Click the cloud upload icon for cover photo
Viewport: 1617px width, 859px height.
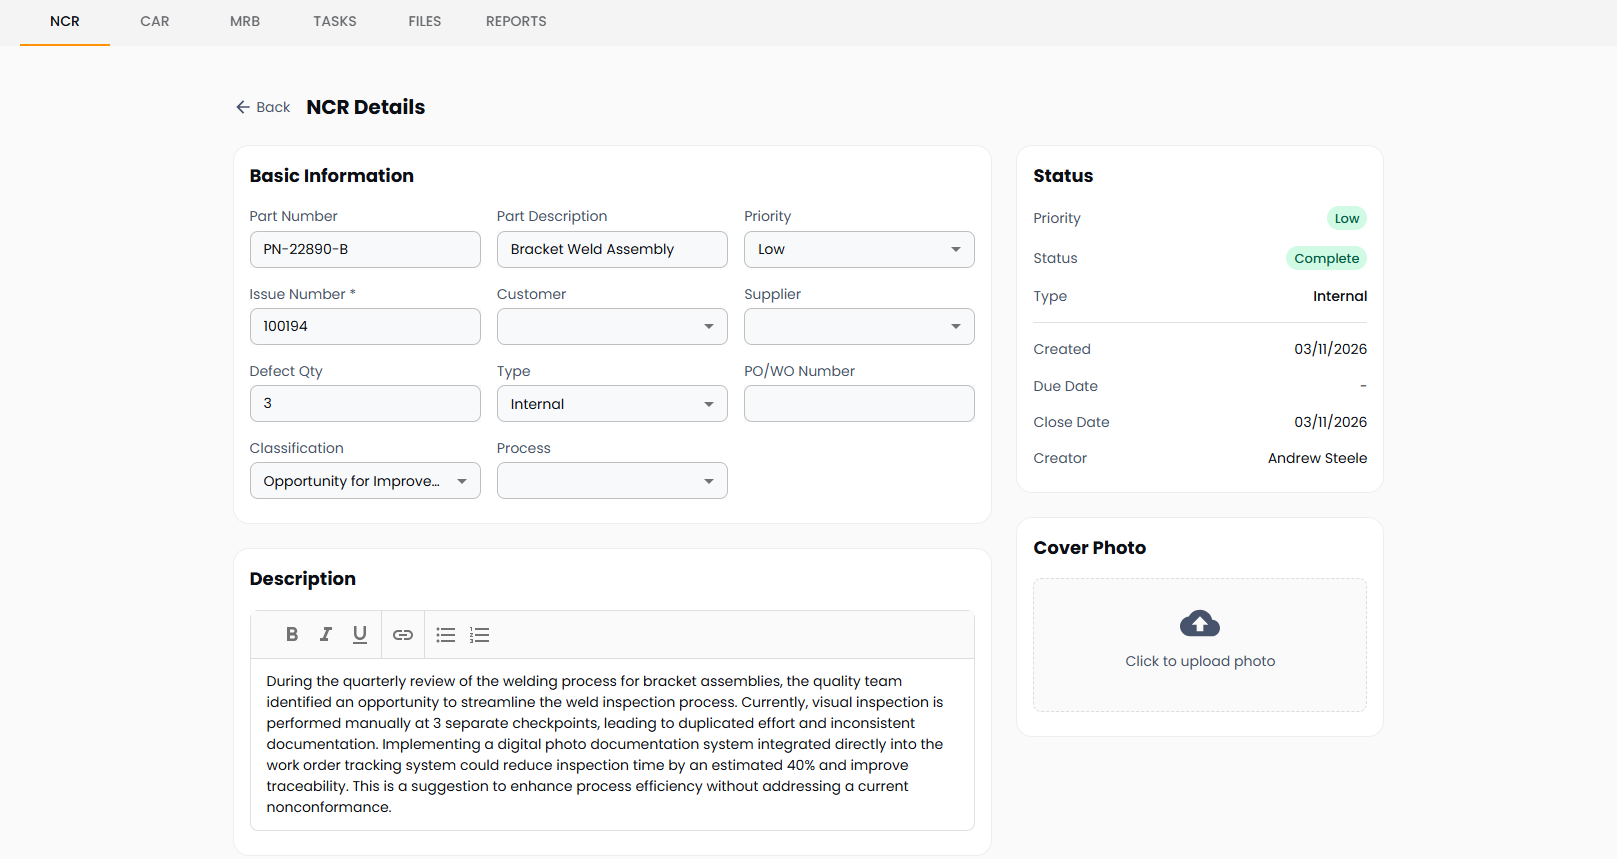pyautogui.click(x=1199, y=624)
